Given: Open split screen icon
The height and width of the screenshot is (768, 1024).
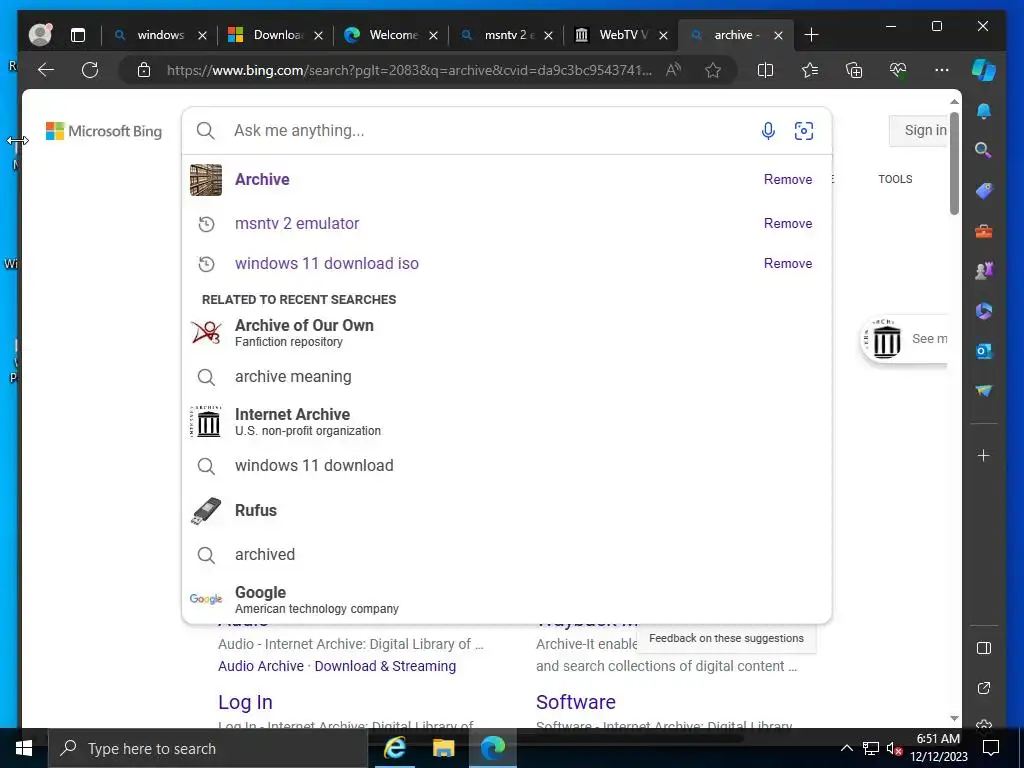Looking at the screenshot, I should [765, 70].
